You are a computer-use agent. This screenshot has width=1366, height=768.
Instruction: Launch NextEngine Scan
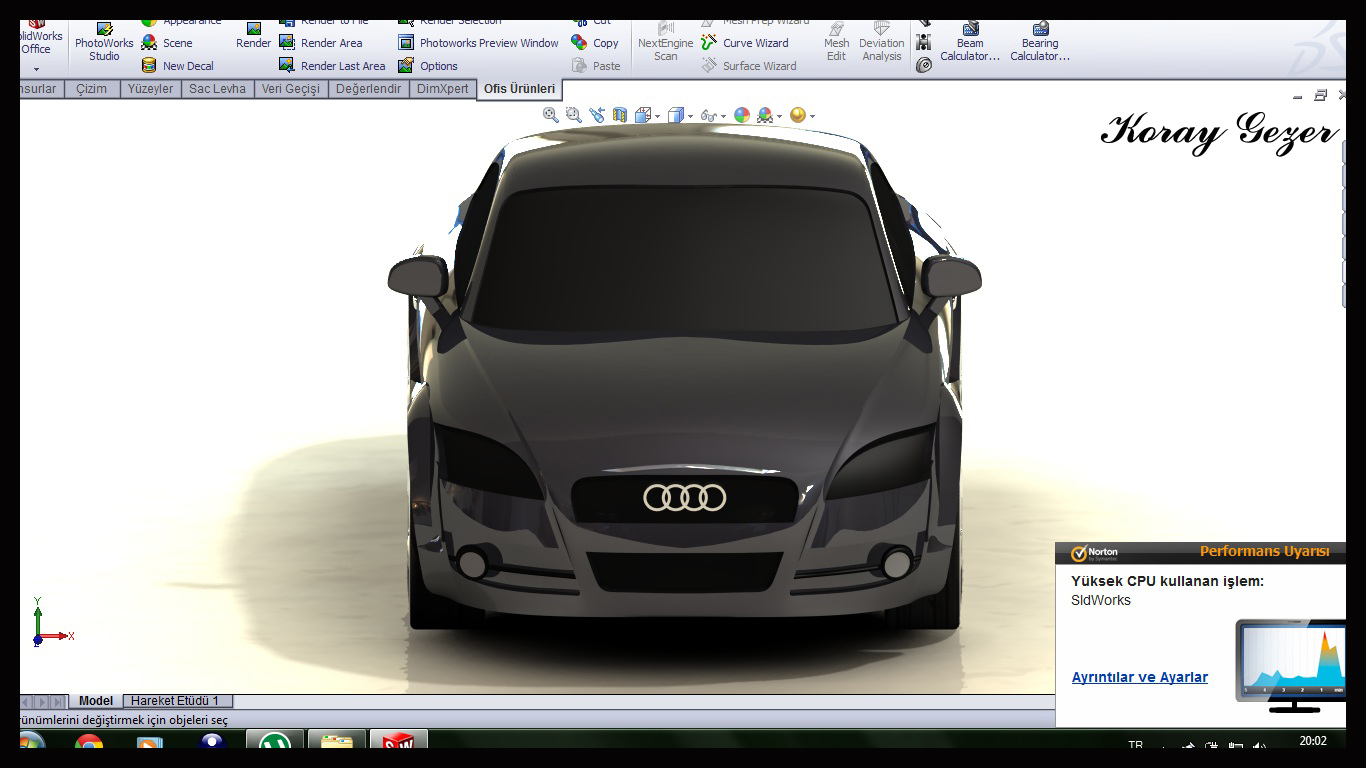coord(665,41)
